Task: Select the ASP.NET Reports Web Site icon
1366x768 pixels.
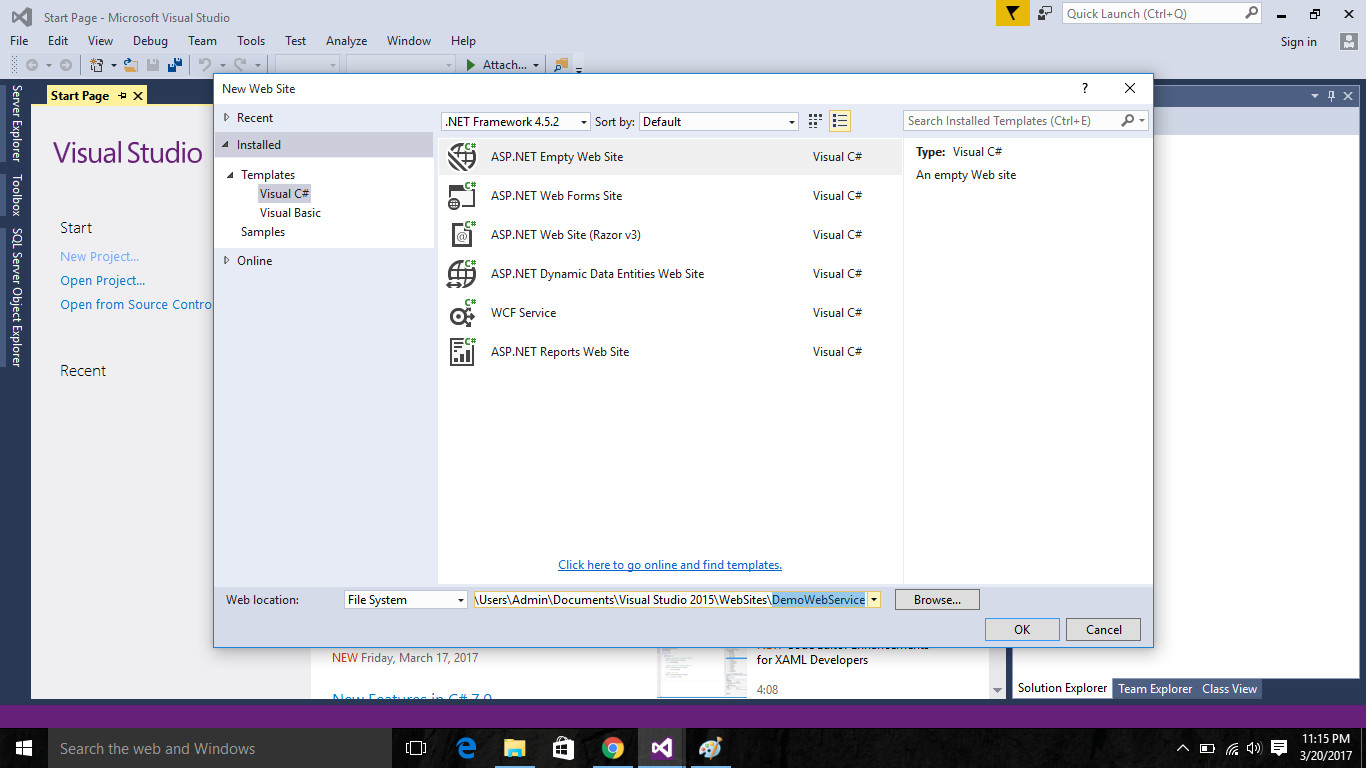Action: (x=462, y=352)
